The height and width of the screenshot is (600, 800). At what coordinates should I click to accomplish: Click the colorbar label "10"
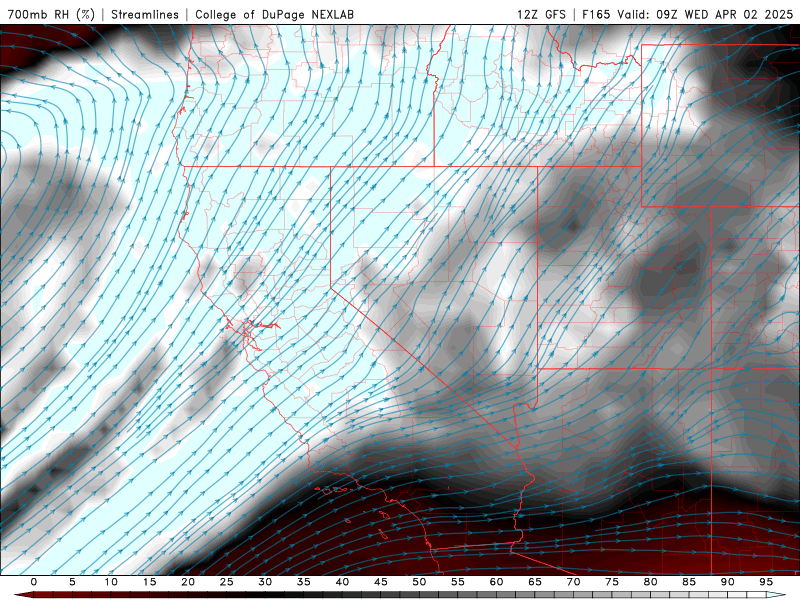[x=111, y=582]
